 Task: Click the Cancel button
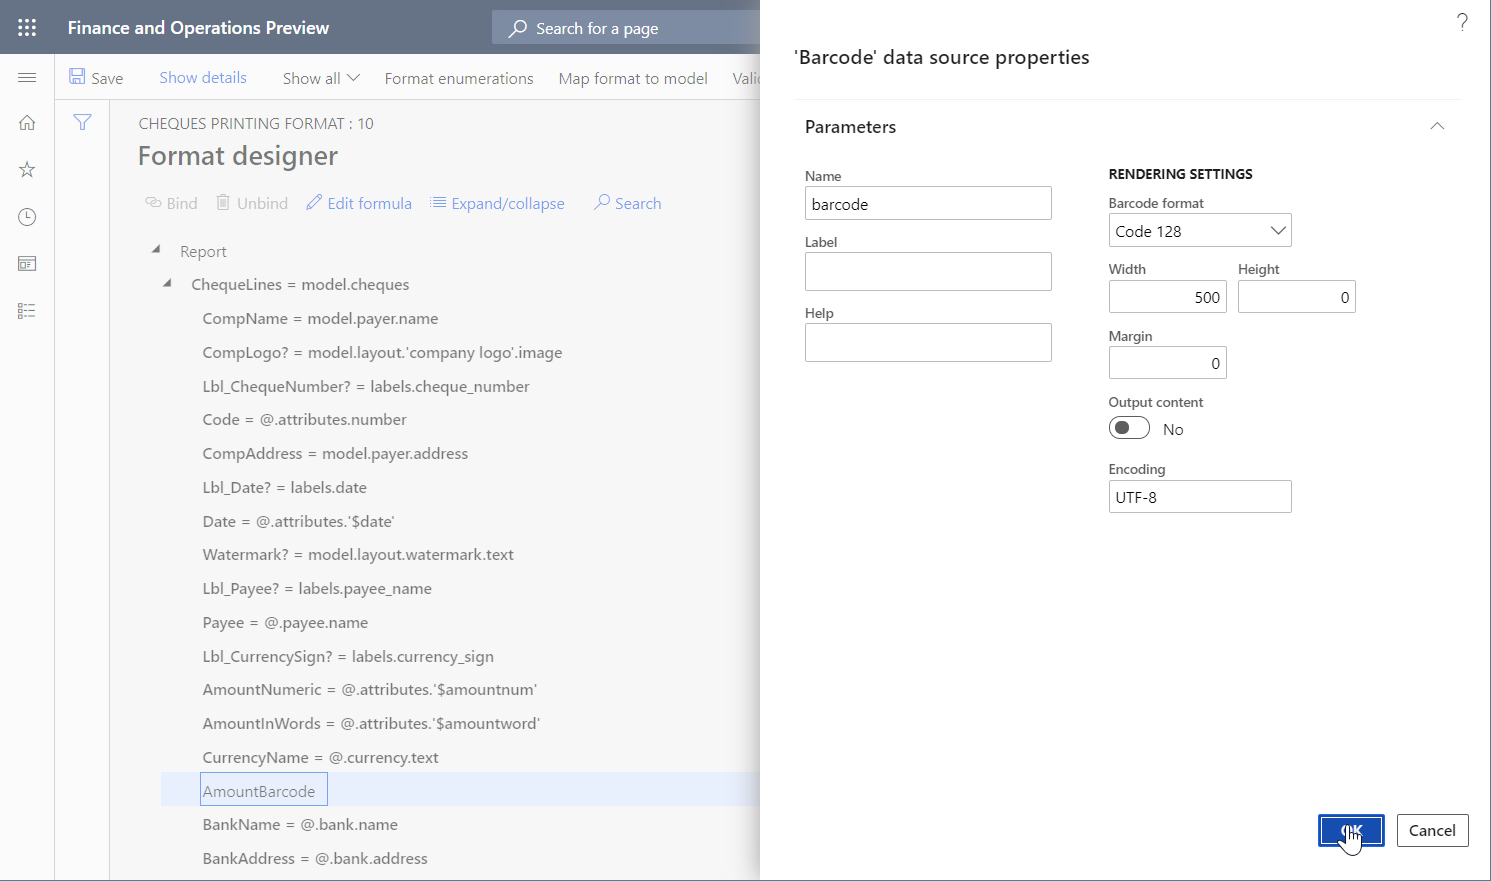(x=1432, y=830)
